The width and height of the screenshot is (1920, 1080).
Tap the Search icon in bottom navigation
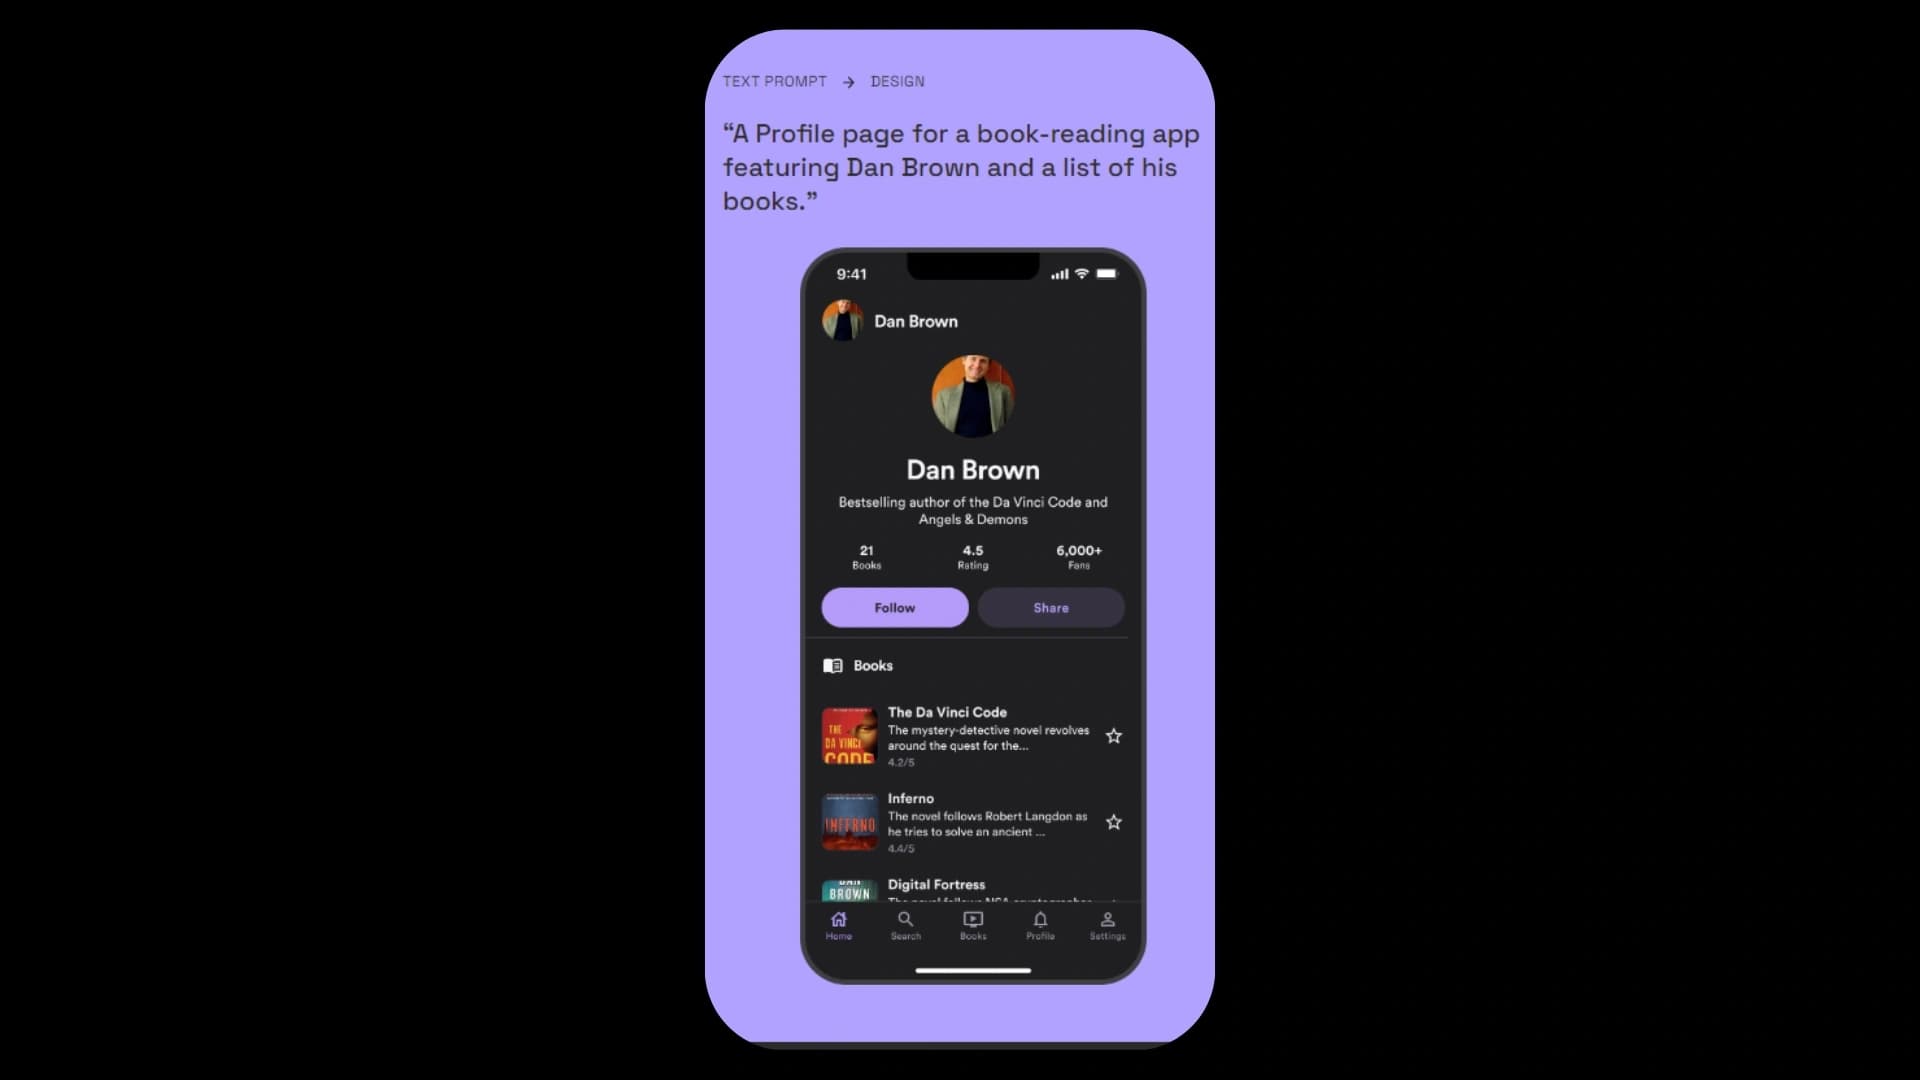(906, 923)
